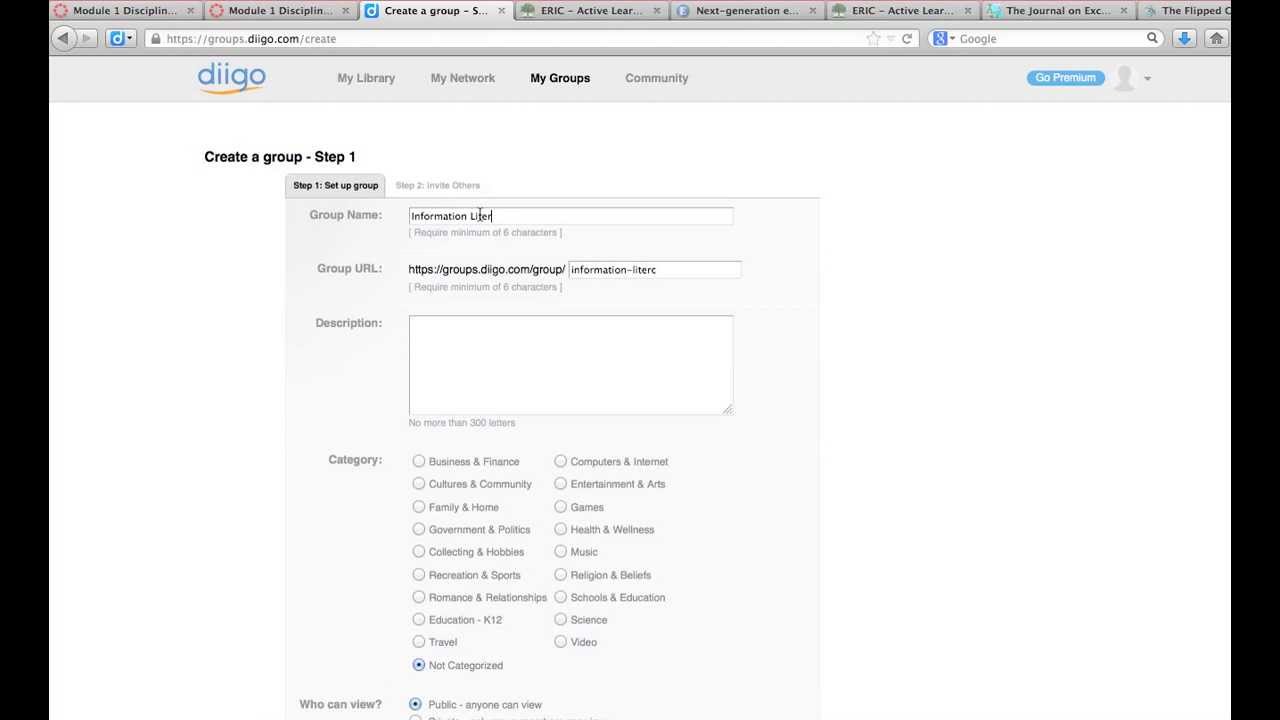
Task: Click the Go Premium button
Action: tap(1065, 78)
